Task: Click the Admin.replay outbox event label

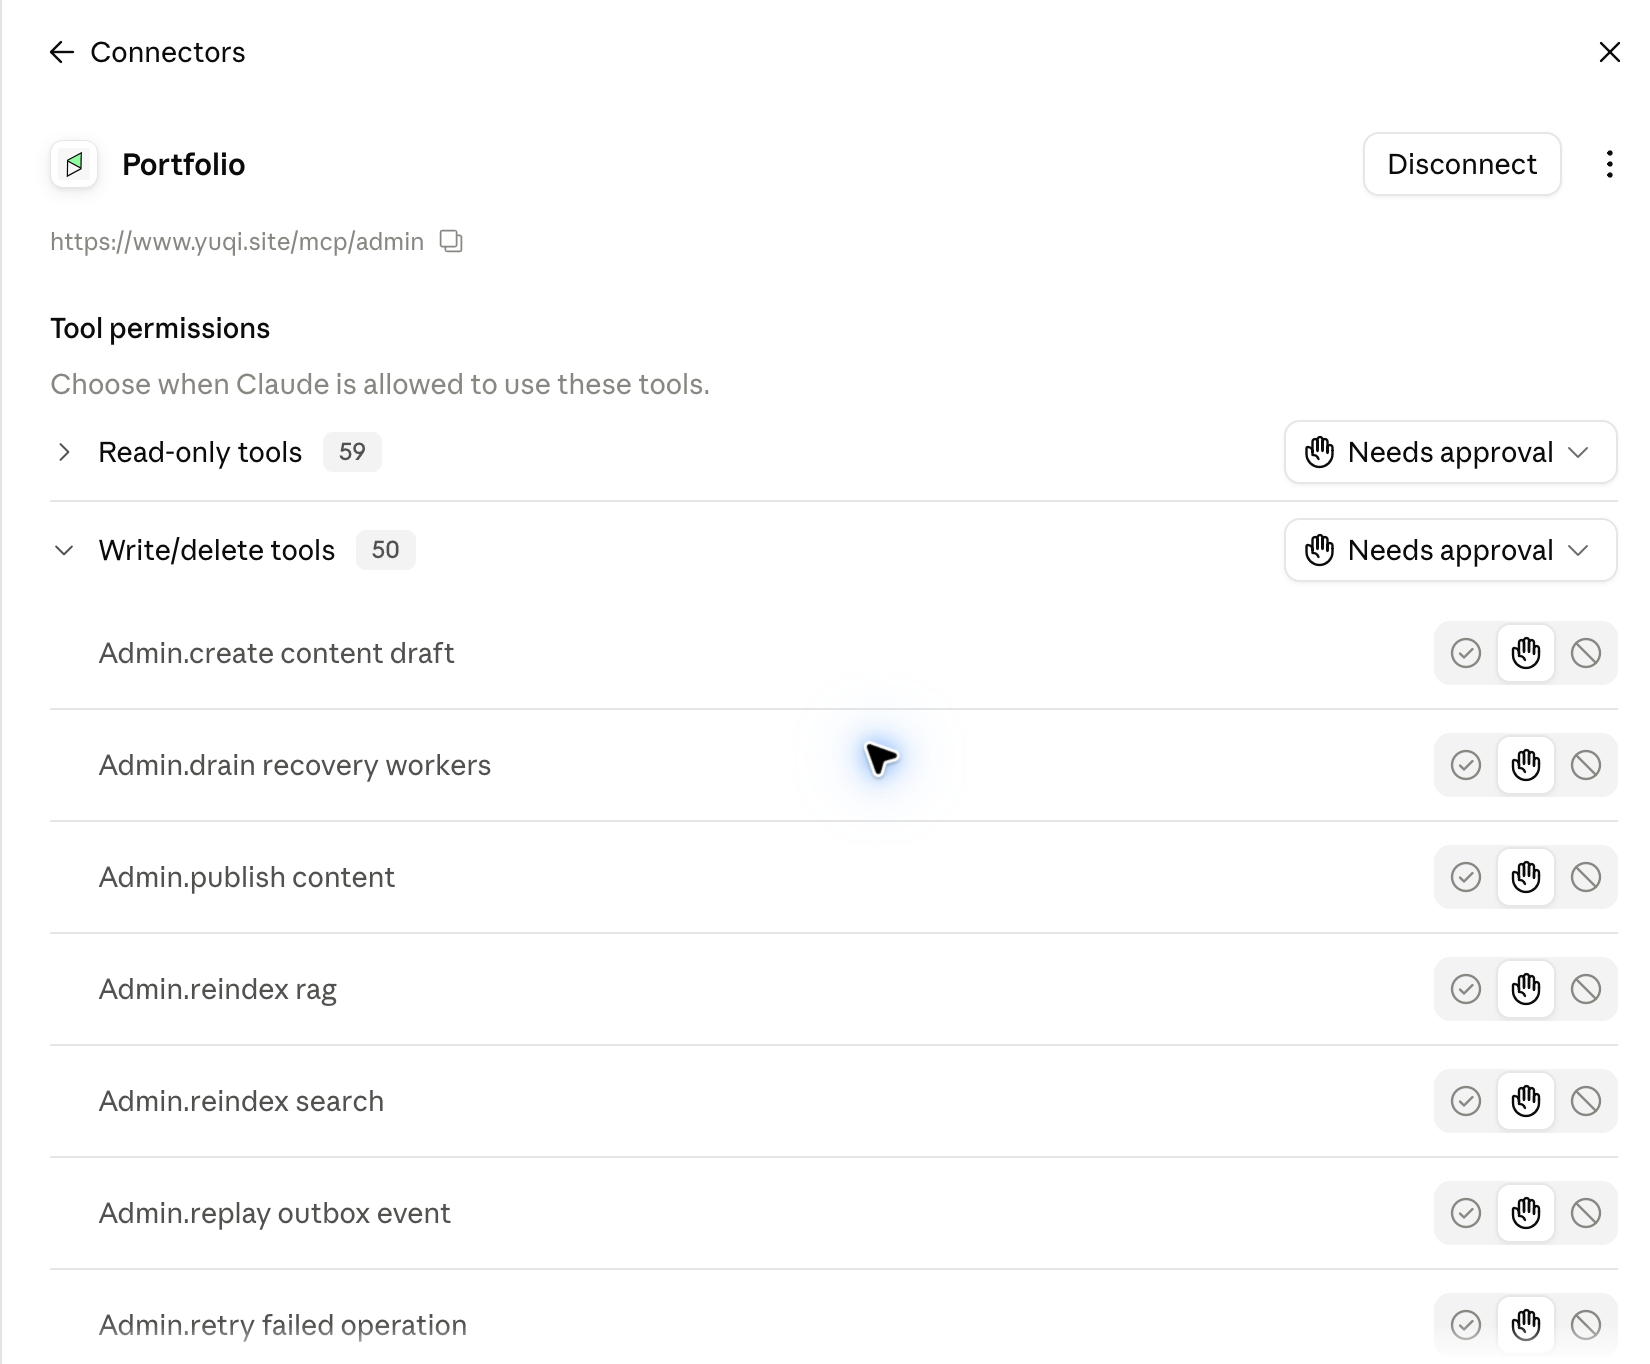Action: (275, 1213)
